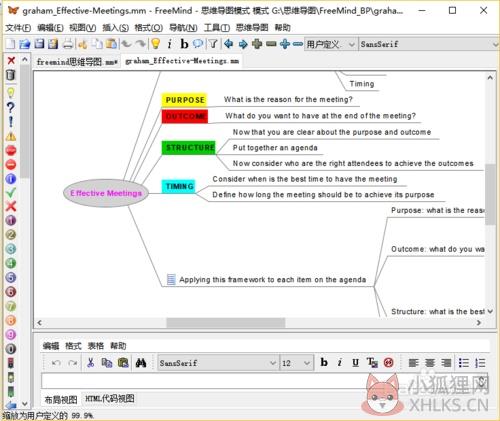Open the 视图(V) menu

(x=83, y=27)
